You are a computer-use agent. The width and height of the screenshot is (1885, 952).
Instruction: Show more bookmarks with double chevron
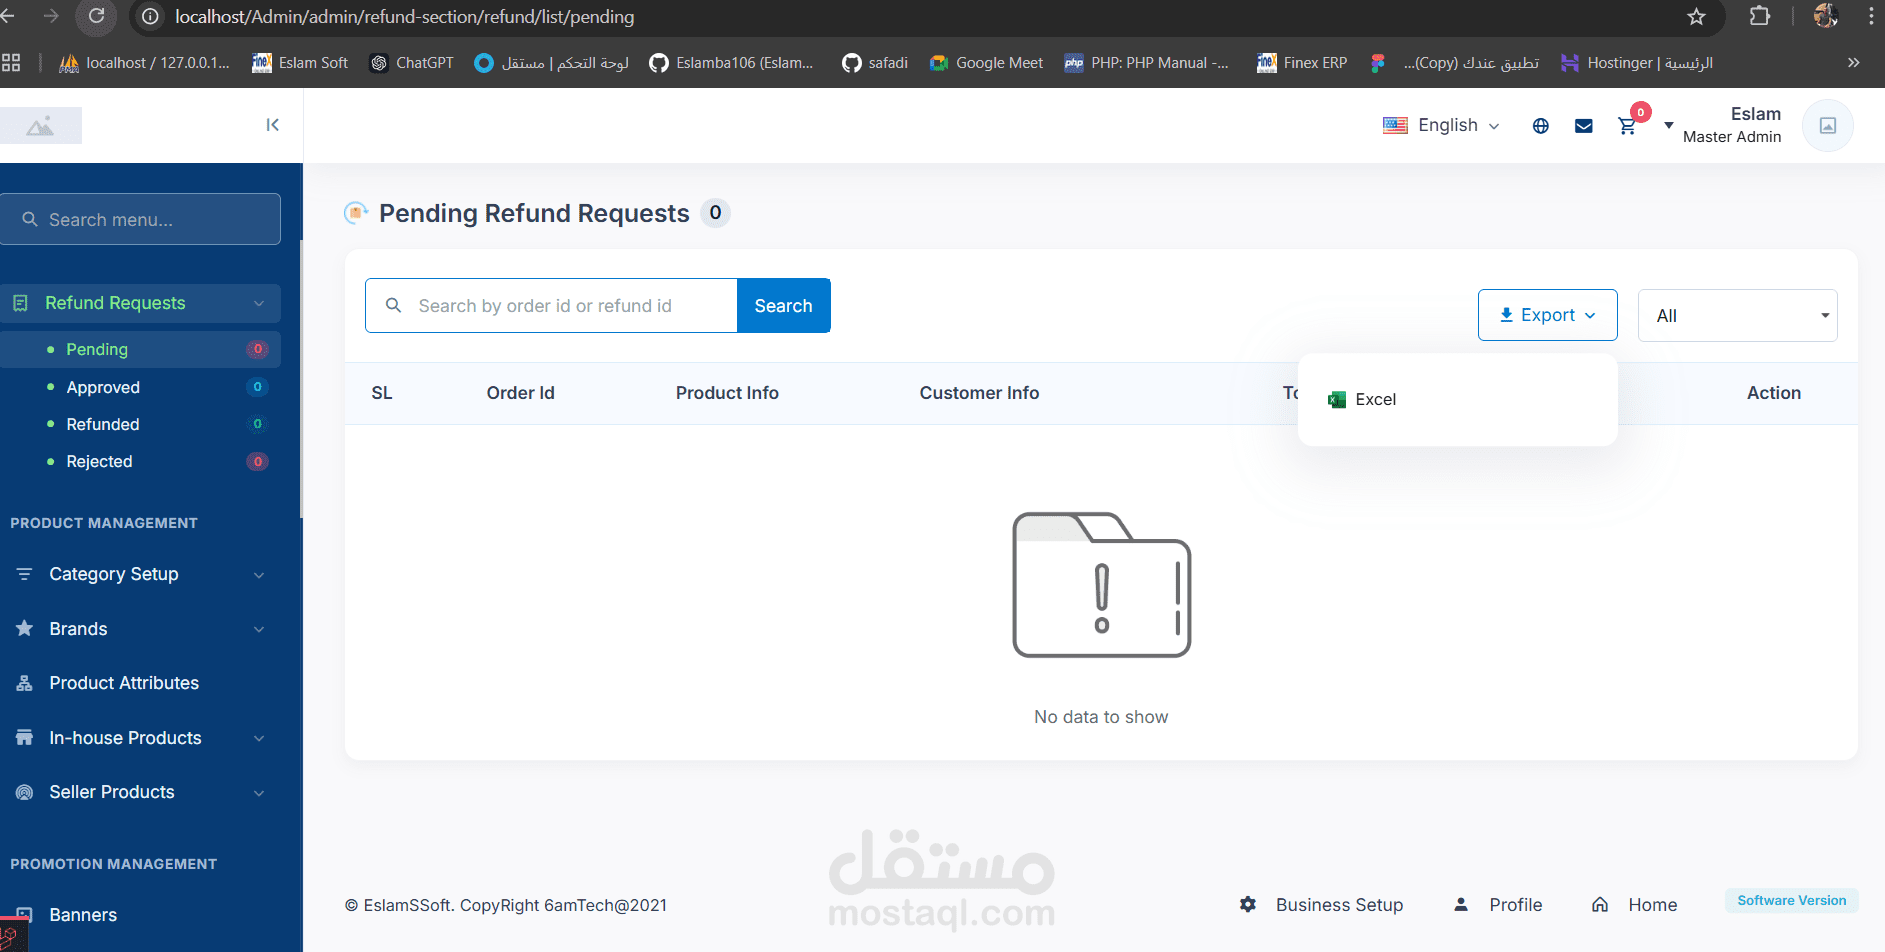point(1853,63)
